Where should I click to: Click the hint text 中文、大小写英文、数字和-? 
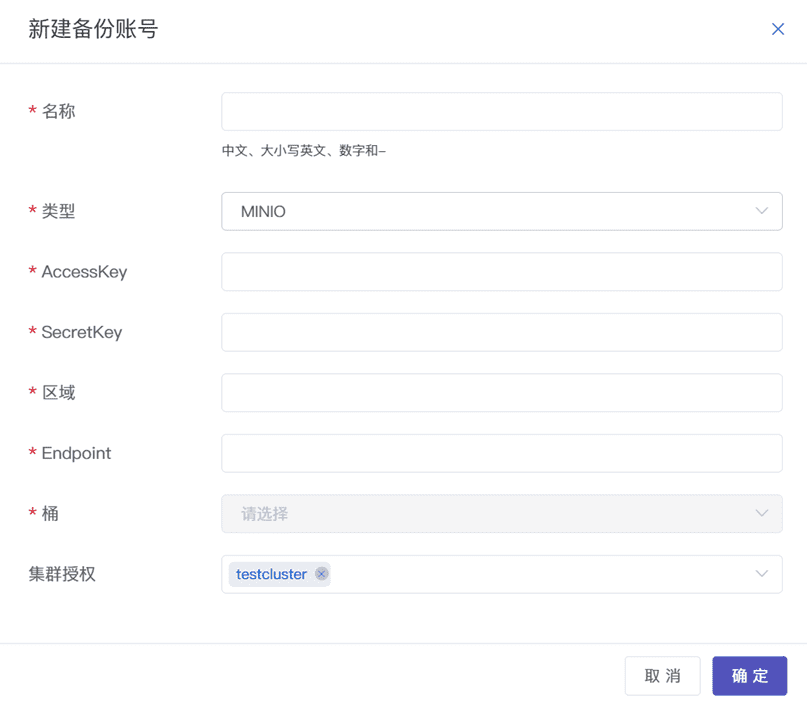(304, 150)
